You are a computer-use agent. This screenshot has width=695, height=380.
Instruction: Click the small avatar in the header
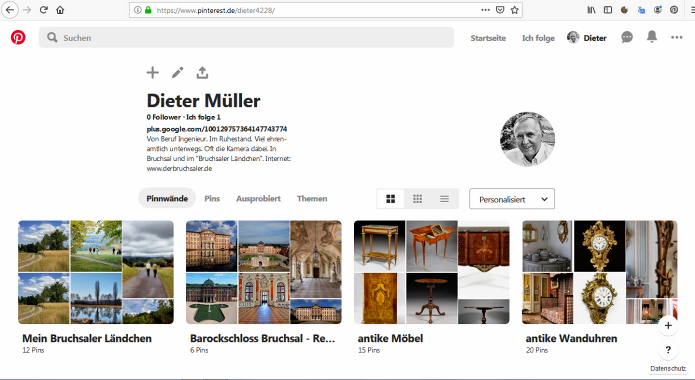(573, 37)
